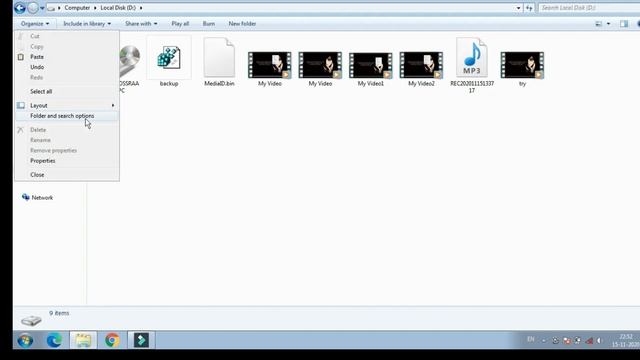Choose Close from the Organize menu
Image resolution: width=640 pixels, height=360 pixels.
click(x=67, y=175)
